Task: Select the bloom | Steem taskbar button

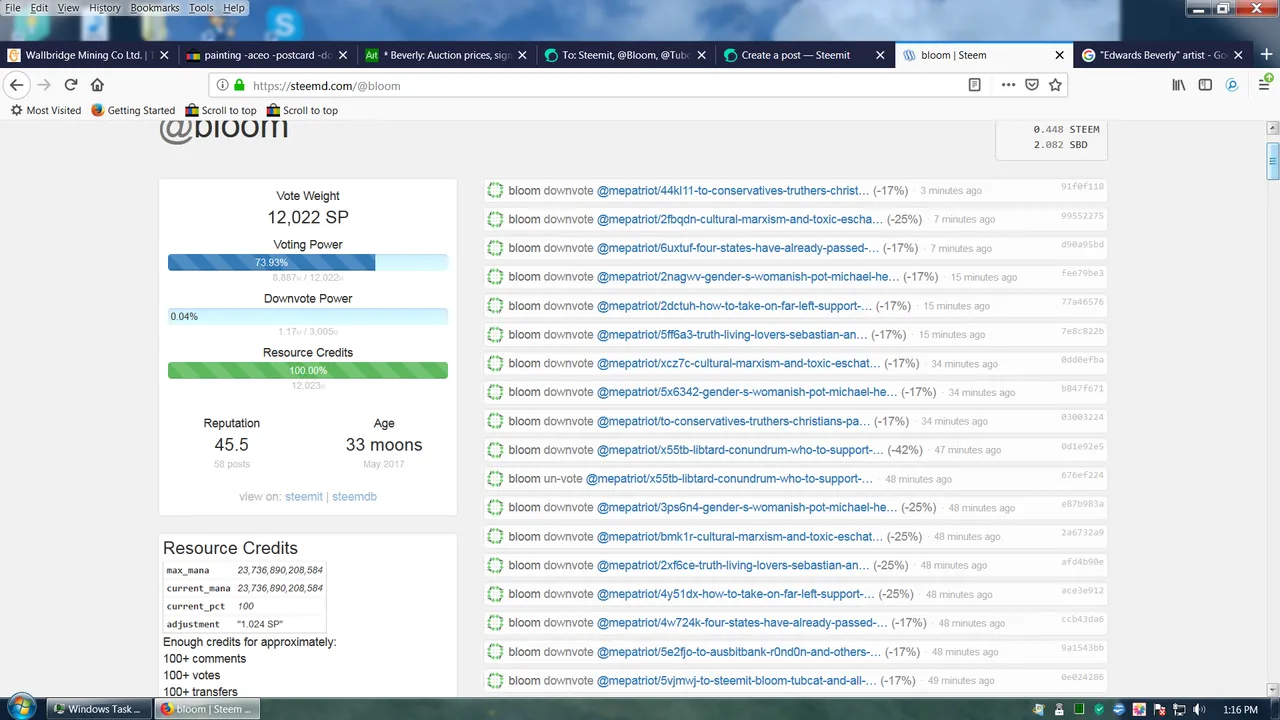Action: [x=208, y=709]
